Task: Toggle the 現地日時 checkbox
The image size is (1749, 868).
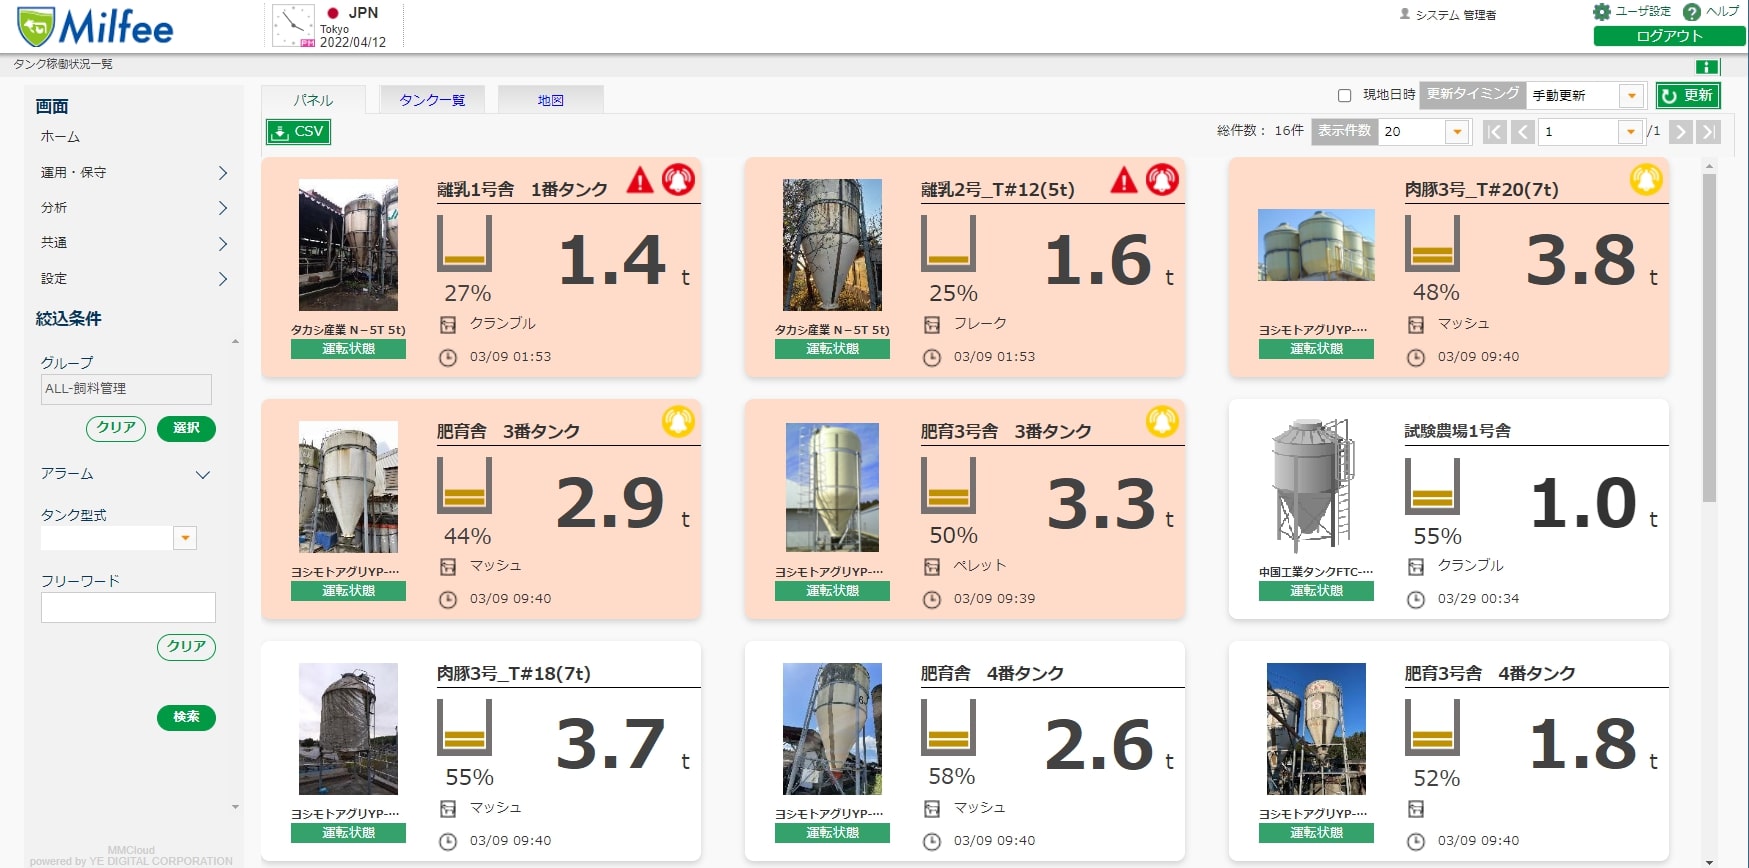Action: (x=1345, y=96)
